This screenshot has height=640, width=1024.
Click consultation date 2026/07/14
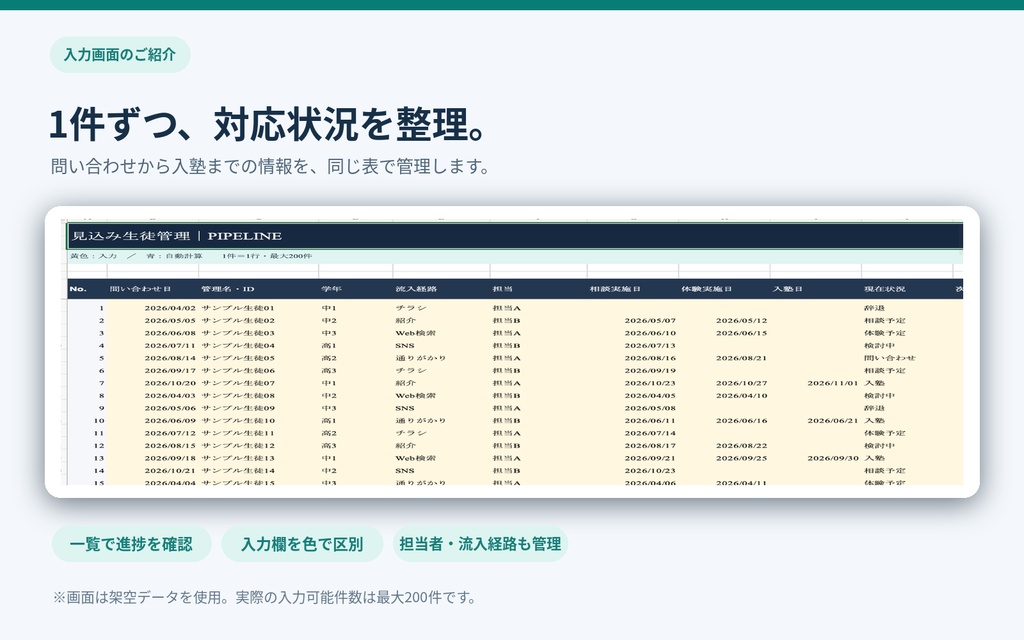(x=650, y=433)
